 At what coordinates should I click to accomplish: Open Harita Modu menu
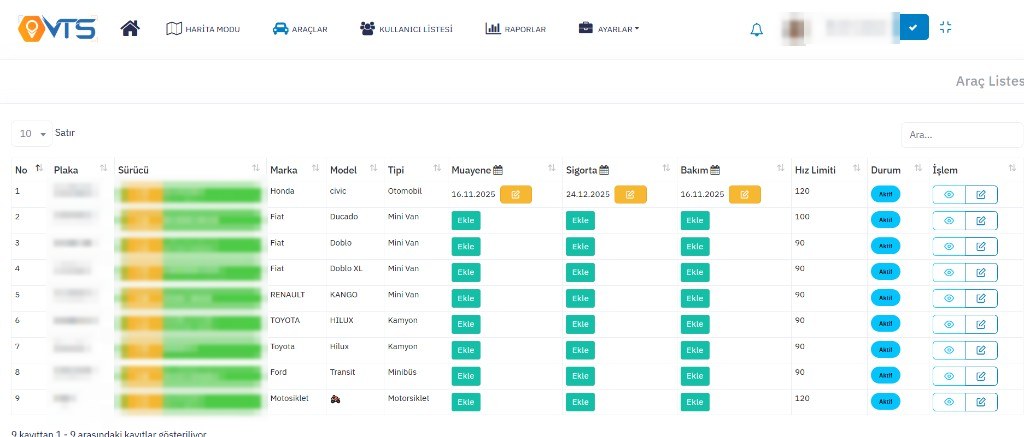[203, 29]
